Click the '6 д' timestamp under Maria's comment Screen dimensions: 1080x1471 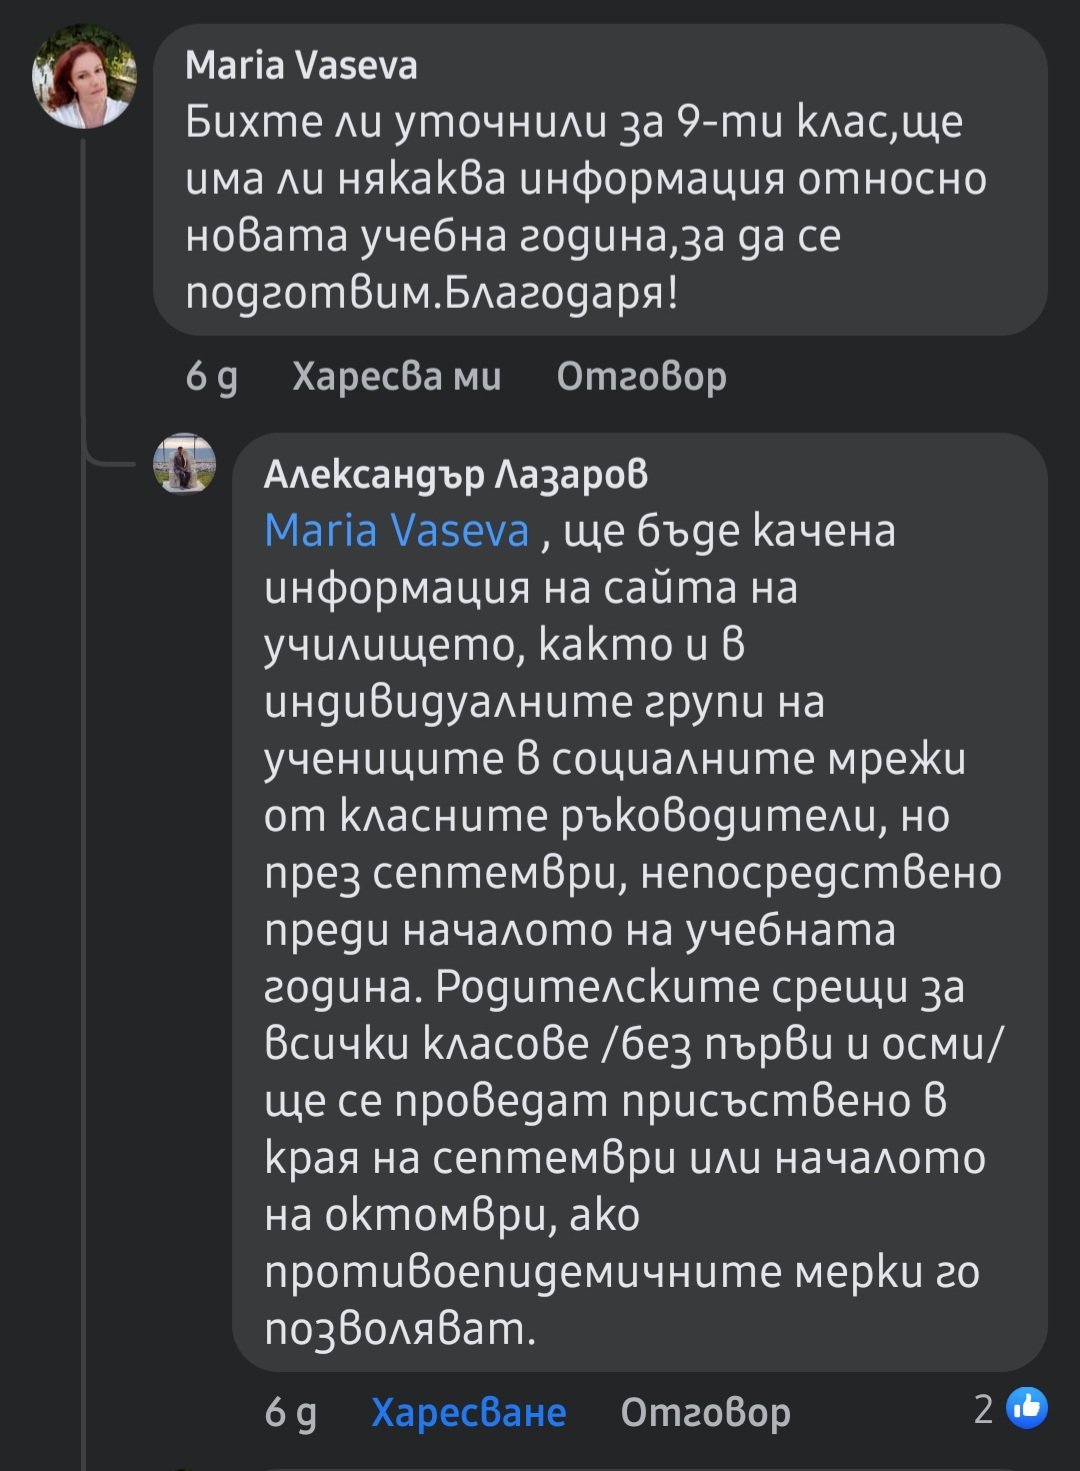211,376
